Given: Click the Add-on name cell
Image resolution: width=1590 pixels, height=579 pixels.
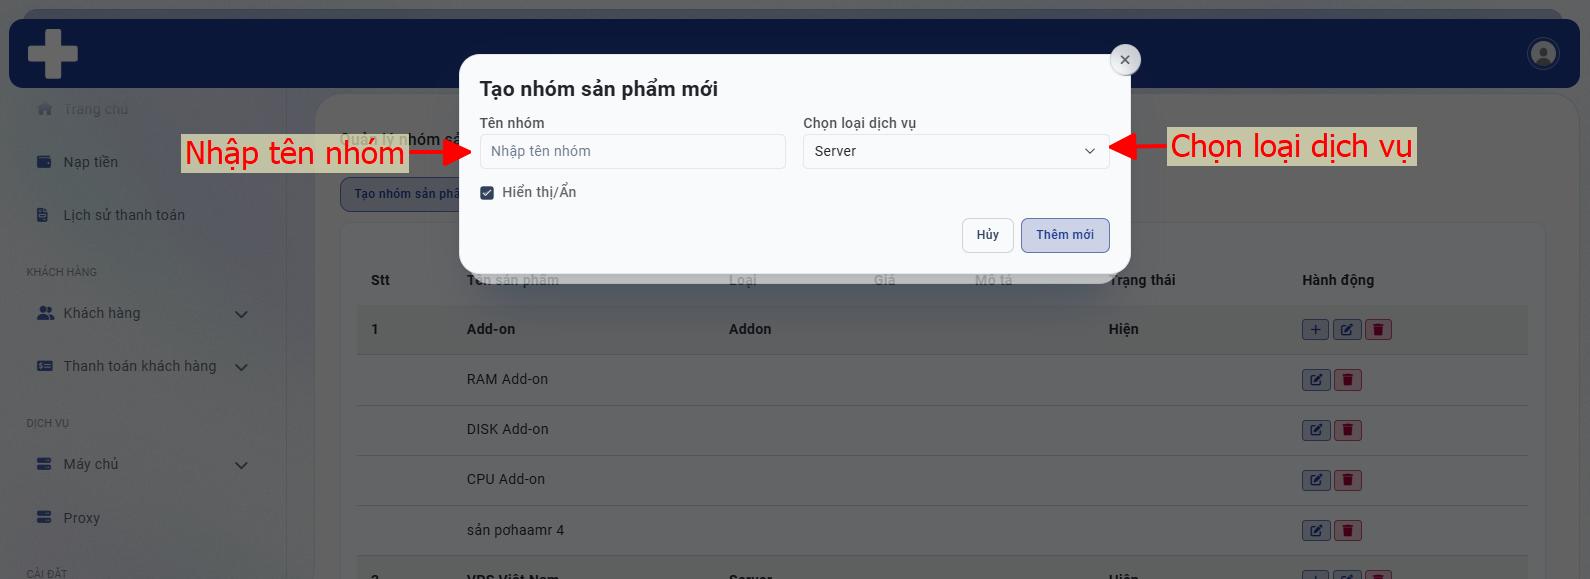Looking at the screenshot, I should [491, 329].
